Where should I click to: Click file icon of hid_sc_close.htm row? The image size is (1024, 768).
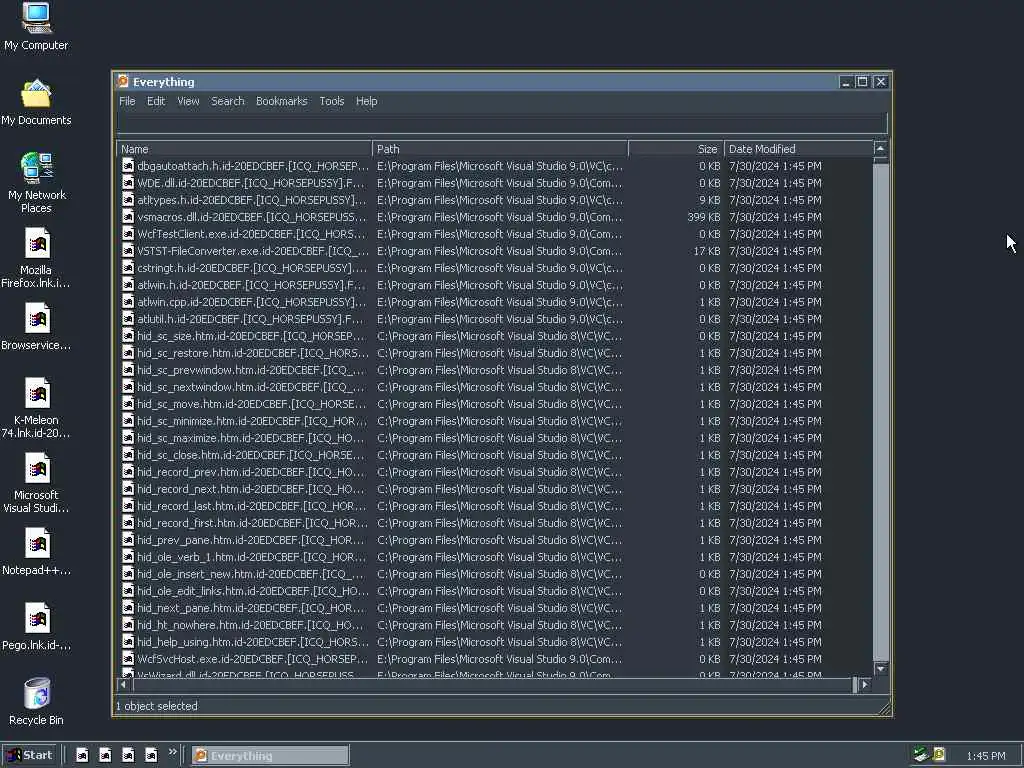point(128,455)
